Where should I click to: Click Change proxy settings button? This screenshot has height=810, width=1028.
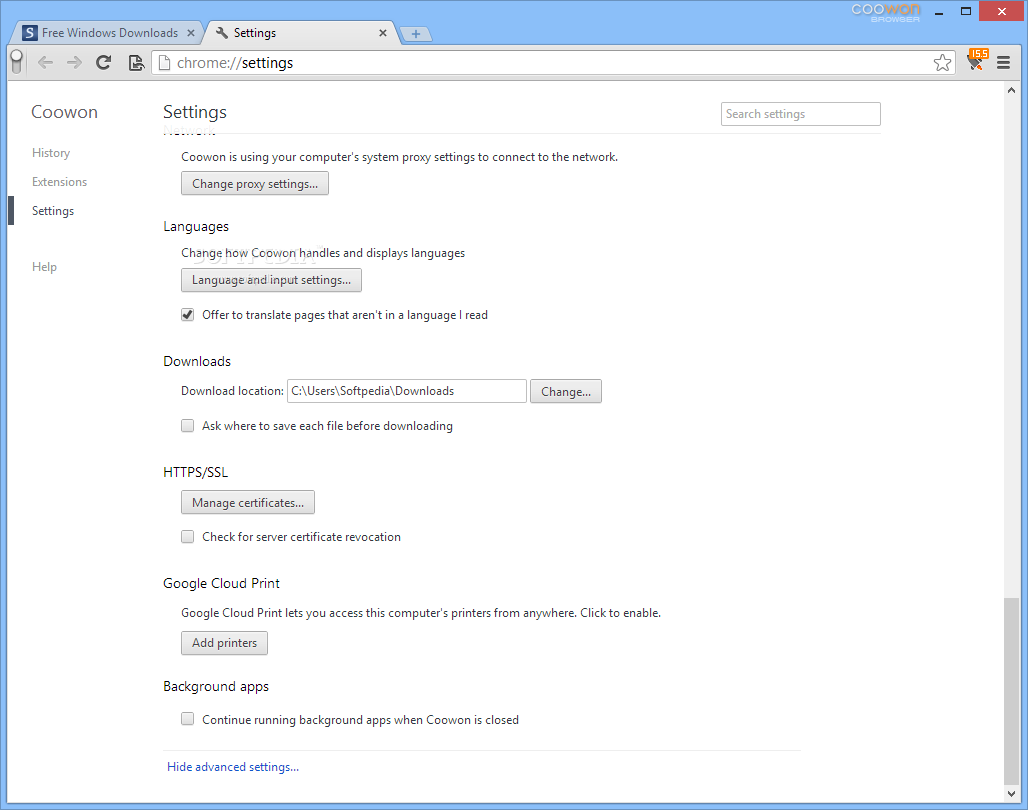[x=254, y=184]
